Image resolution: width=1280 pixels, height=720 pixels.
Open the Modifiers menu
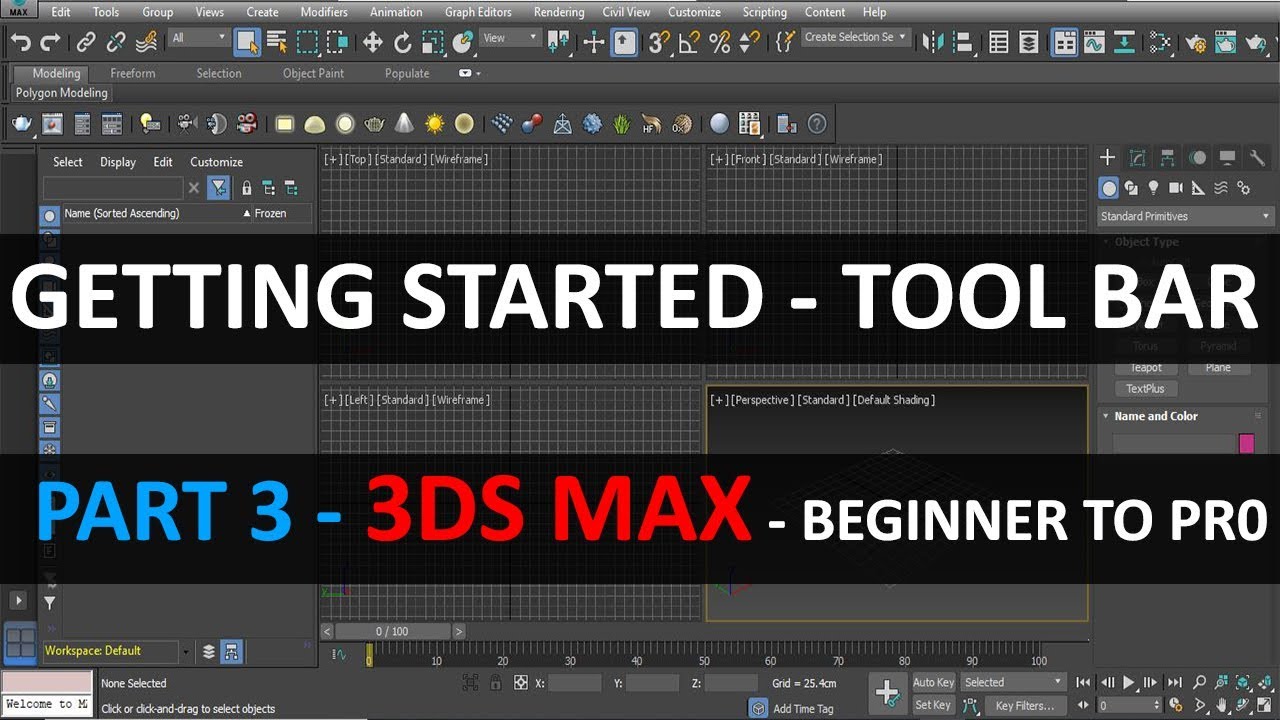click(324, 12)
